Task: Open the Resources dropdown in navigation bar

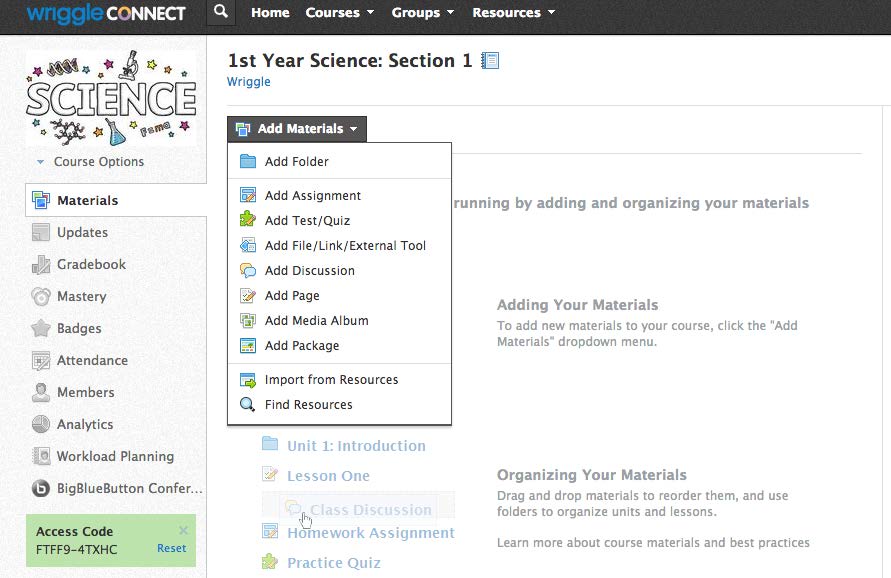Action: point(514,13)
